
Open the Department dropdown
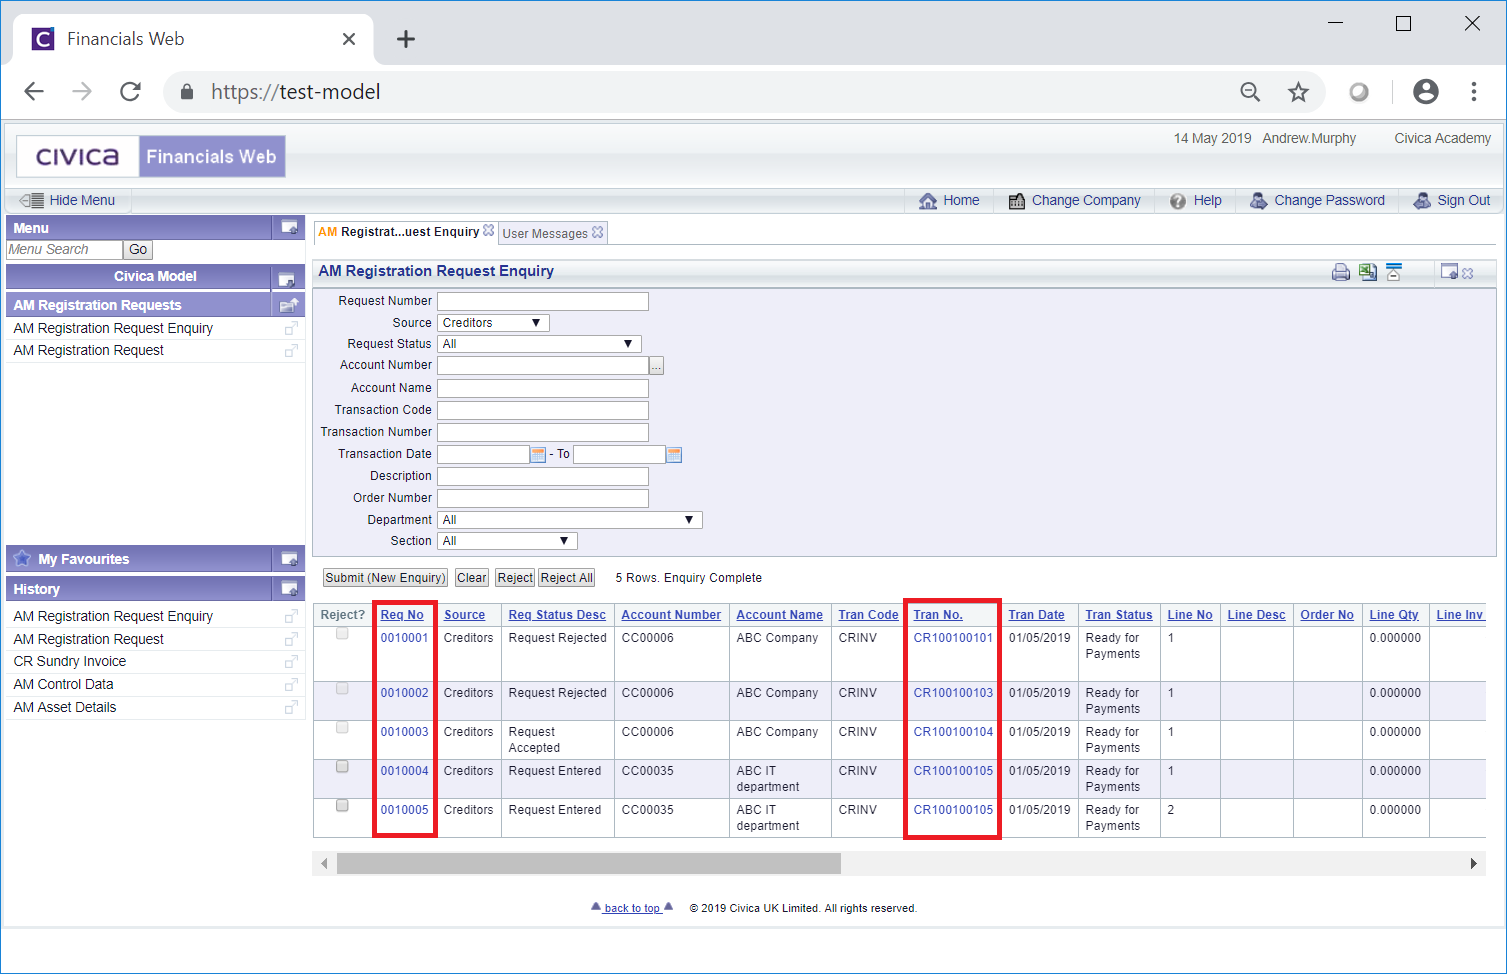pos(570,520)
